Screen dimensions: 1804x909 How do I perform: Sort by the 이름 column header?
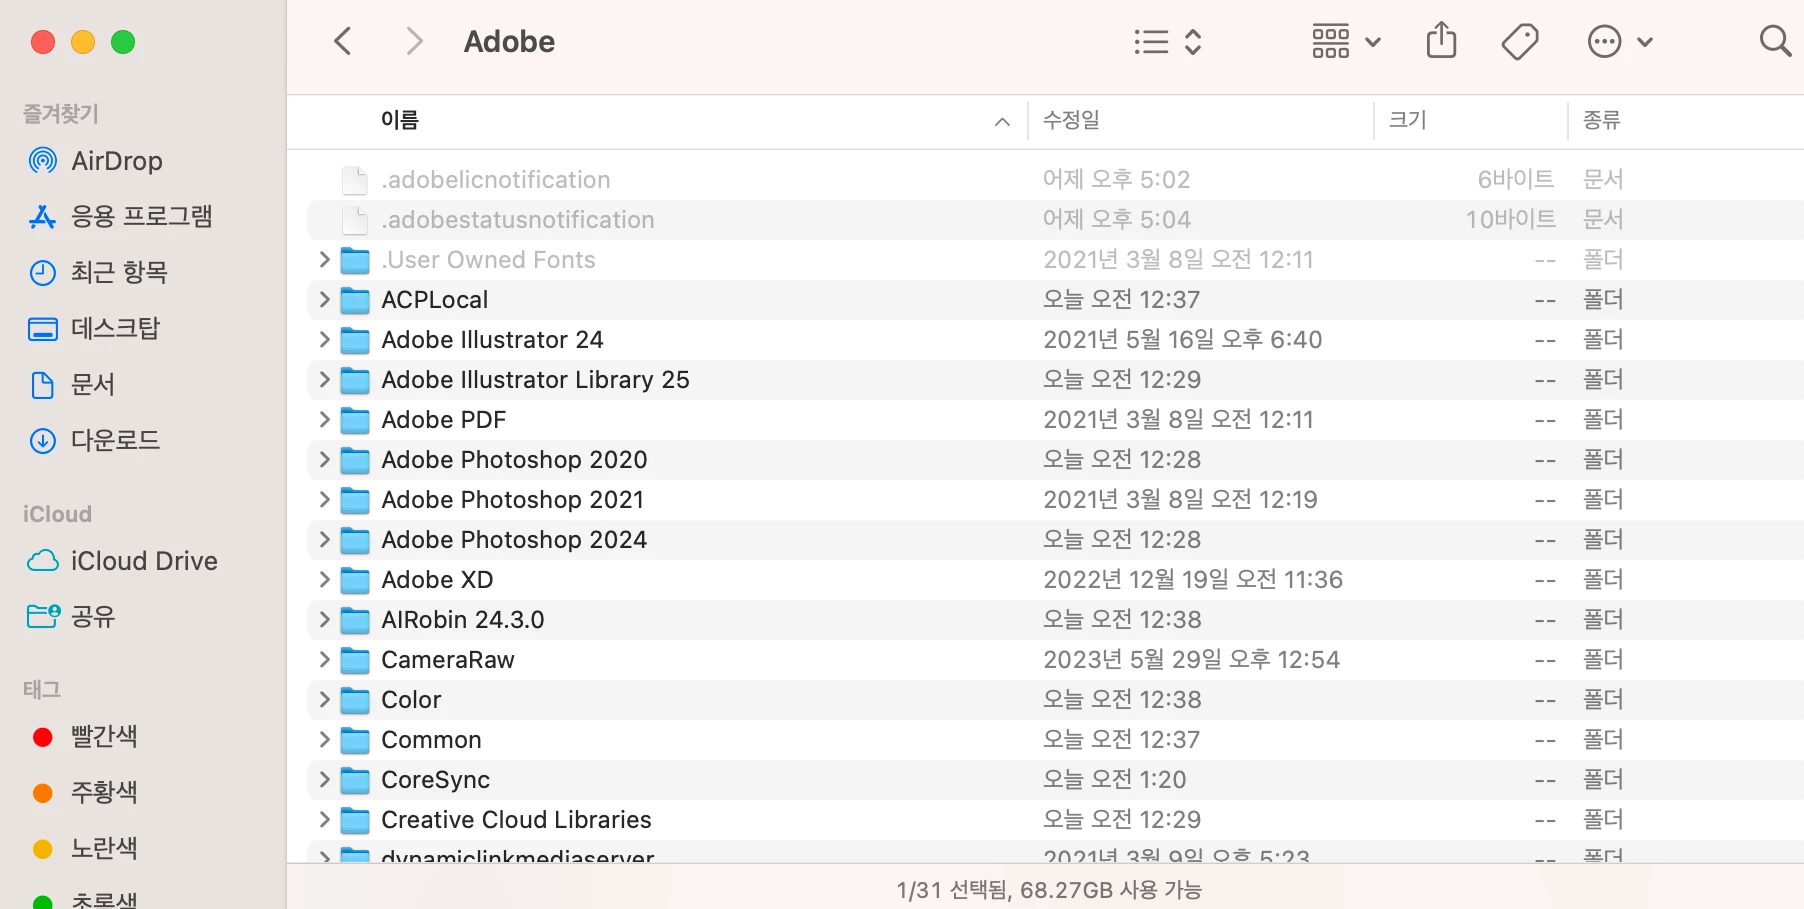(x=400, y=120)
